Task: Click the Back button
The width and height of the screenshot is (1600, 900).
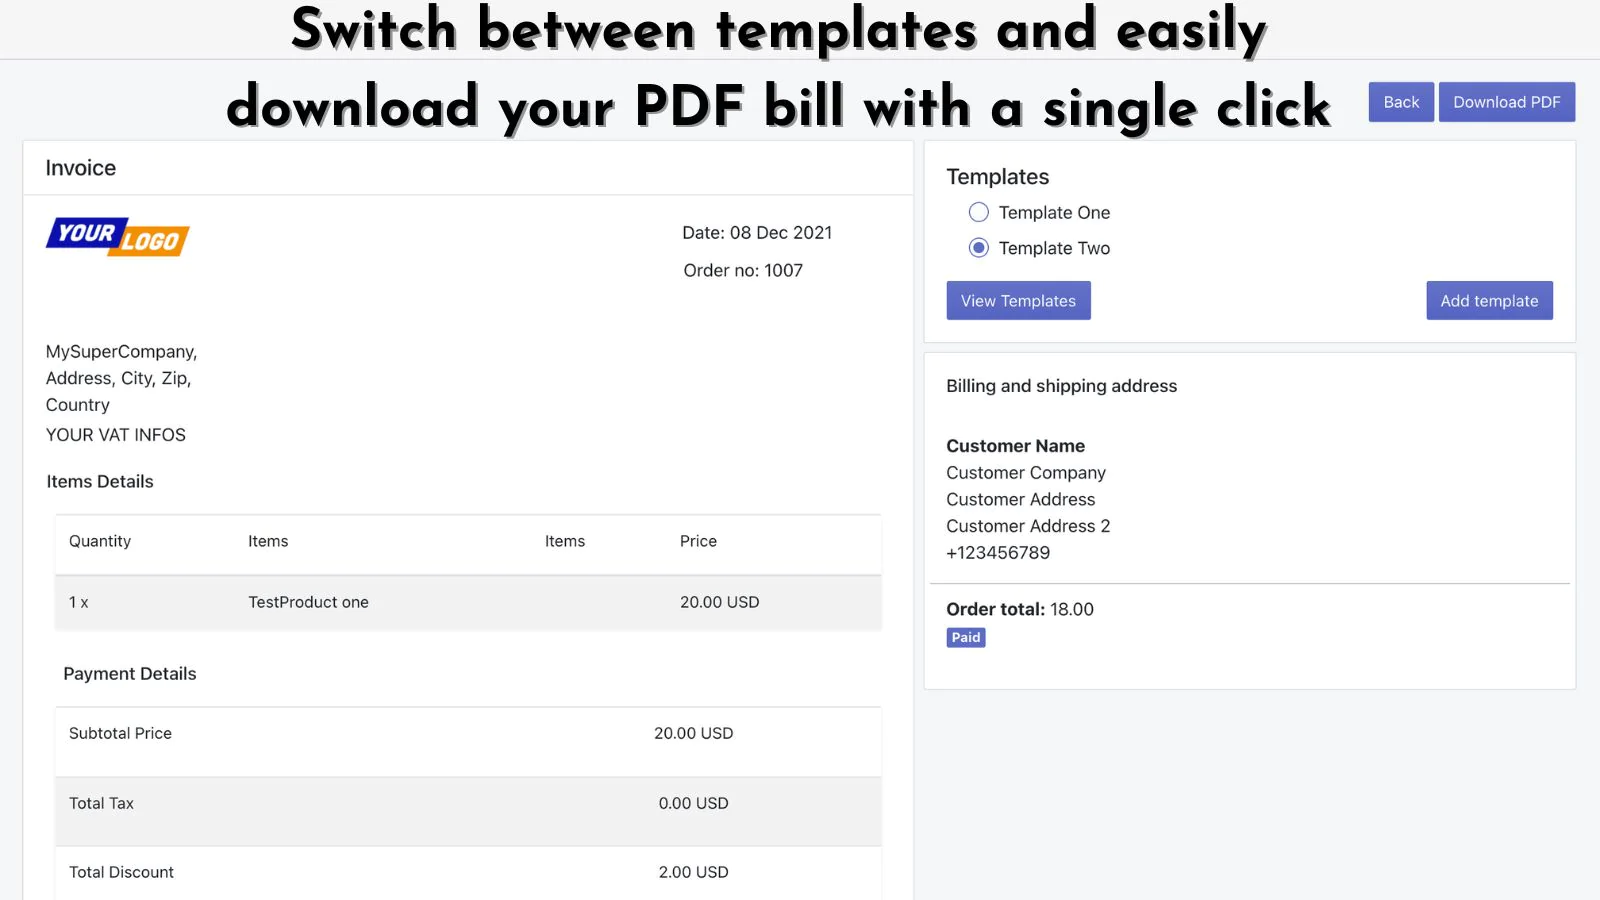Action: 1401,102
